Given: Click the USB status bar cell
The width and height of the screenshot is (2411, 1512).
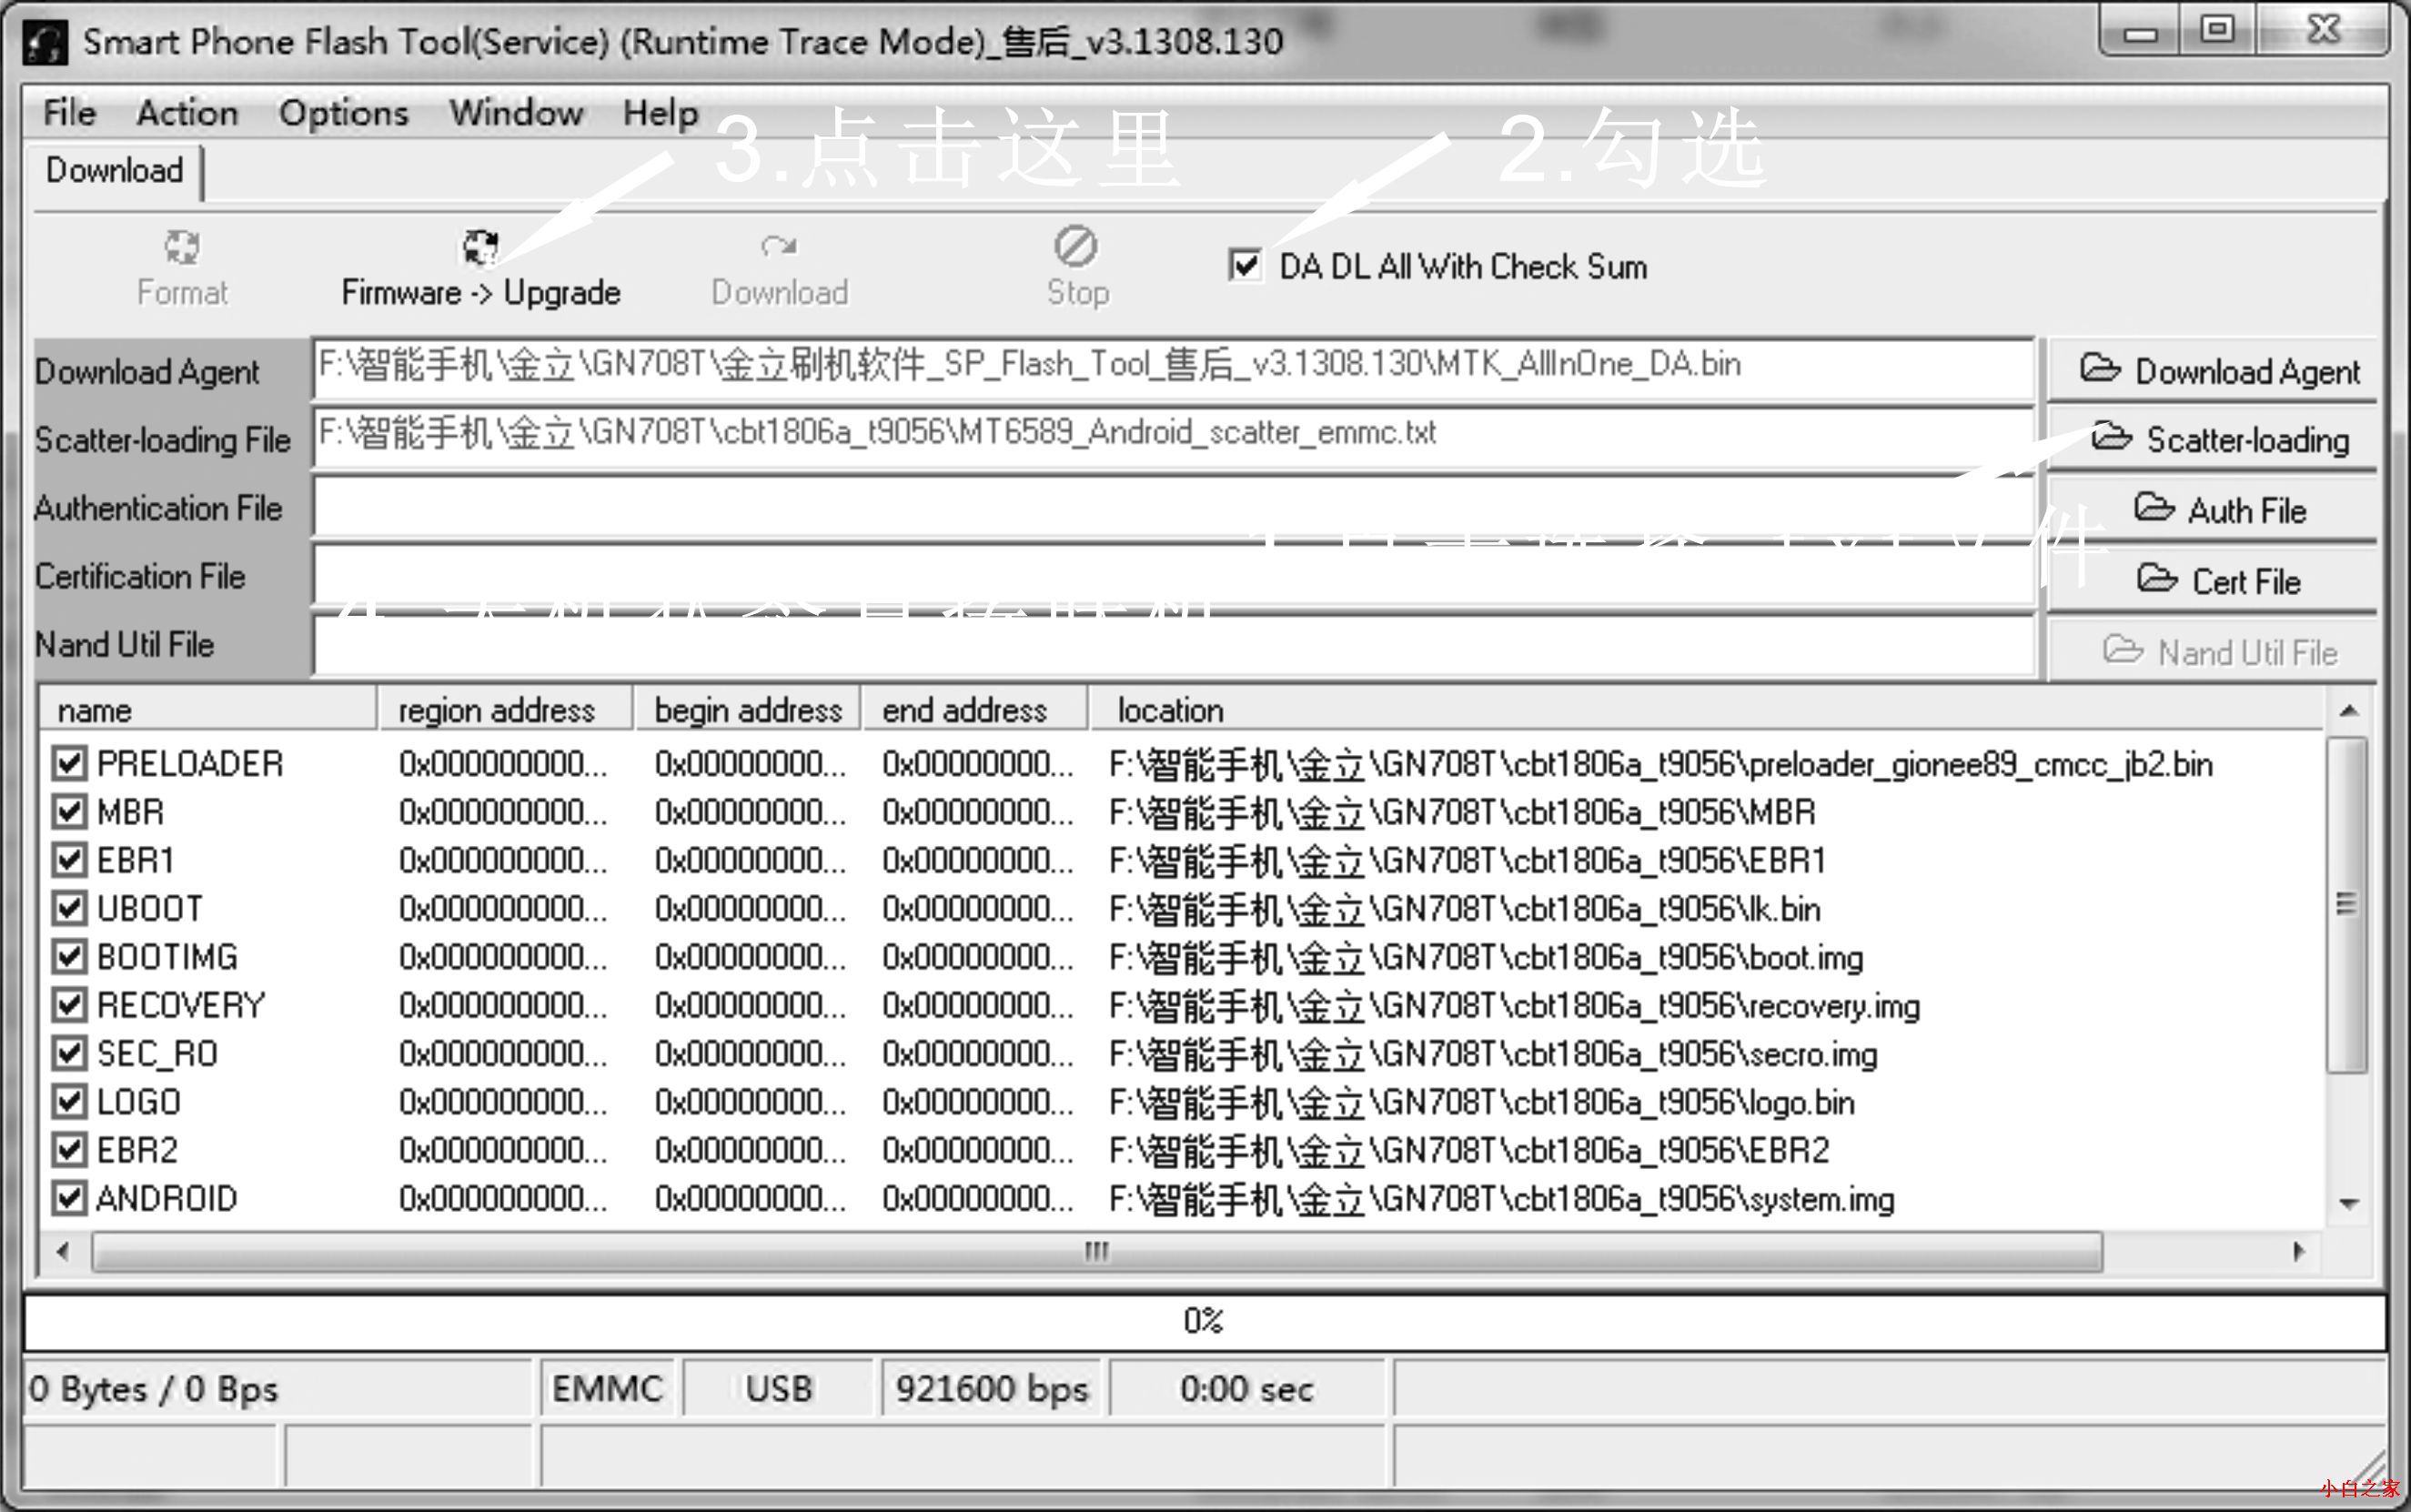Looking at the screenshot, I should (x=778, y=1388).
